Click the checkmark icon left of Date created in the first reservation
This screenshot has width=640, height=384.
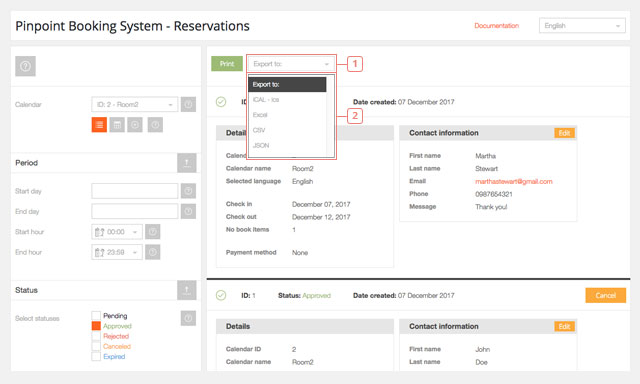pos(221,102)
